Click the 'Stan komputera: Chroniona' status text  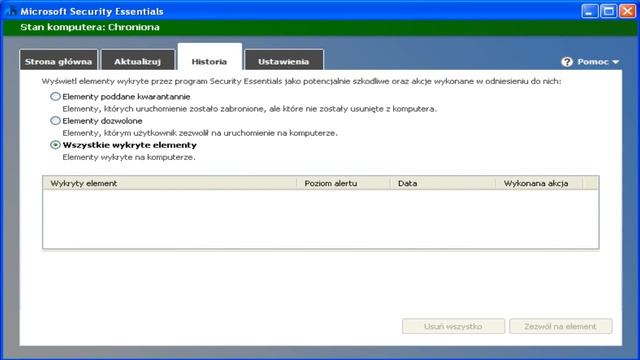coord(90,27)
